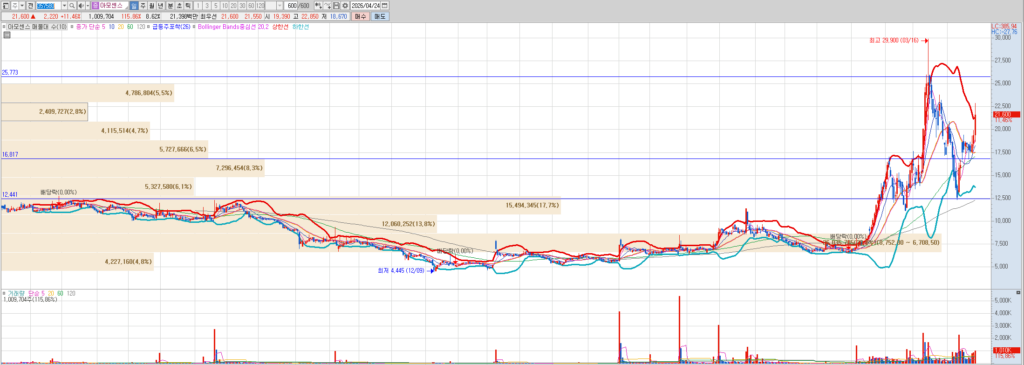The image size is (1024, 365).
Task: Click the 최고 29,900 (03/16) high marker
Action: (899, 40)
